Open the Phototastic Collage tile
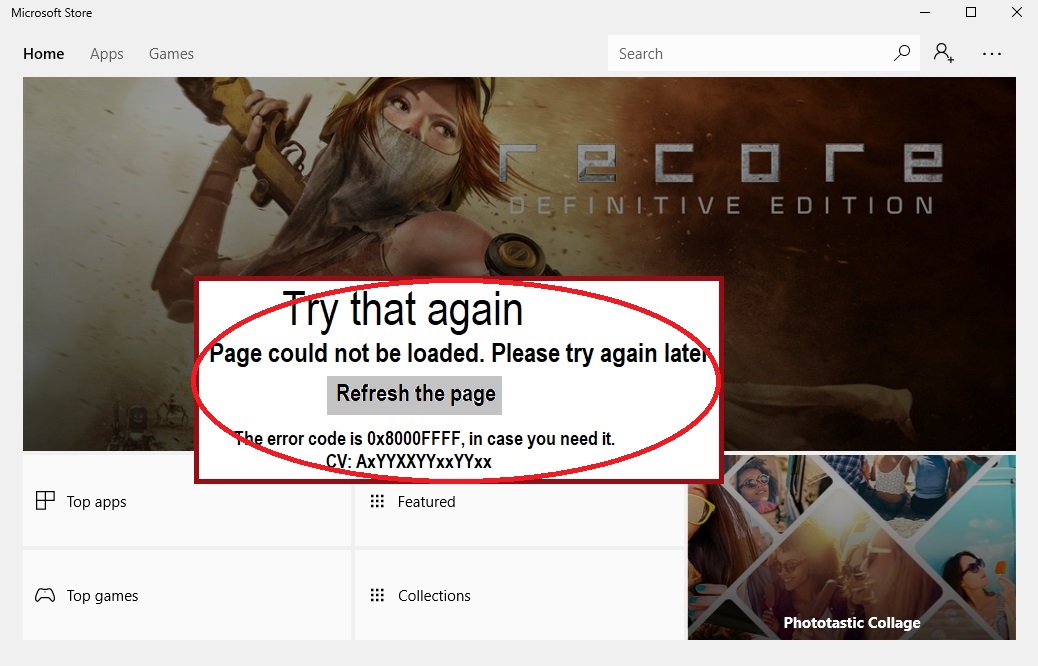The height and width of the screenshot is (666, 1038). point(851,547)
